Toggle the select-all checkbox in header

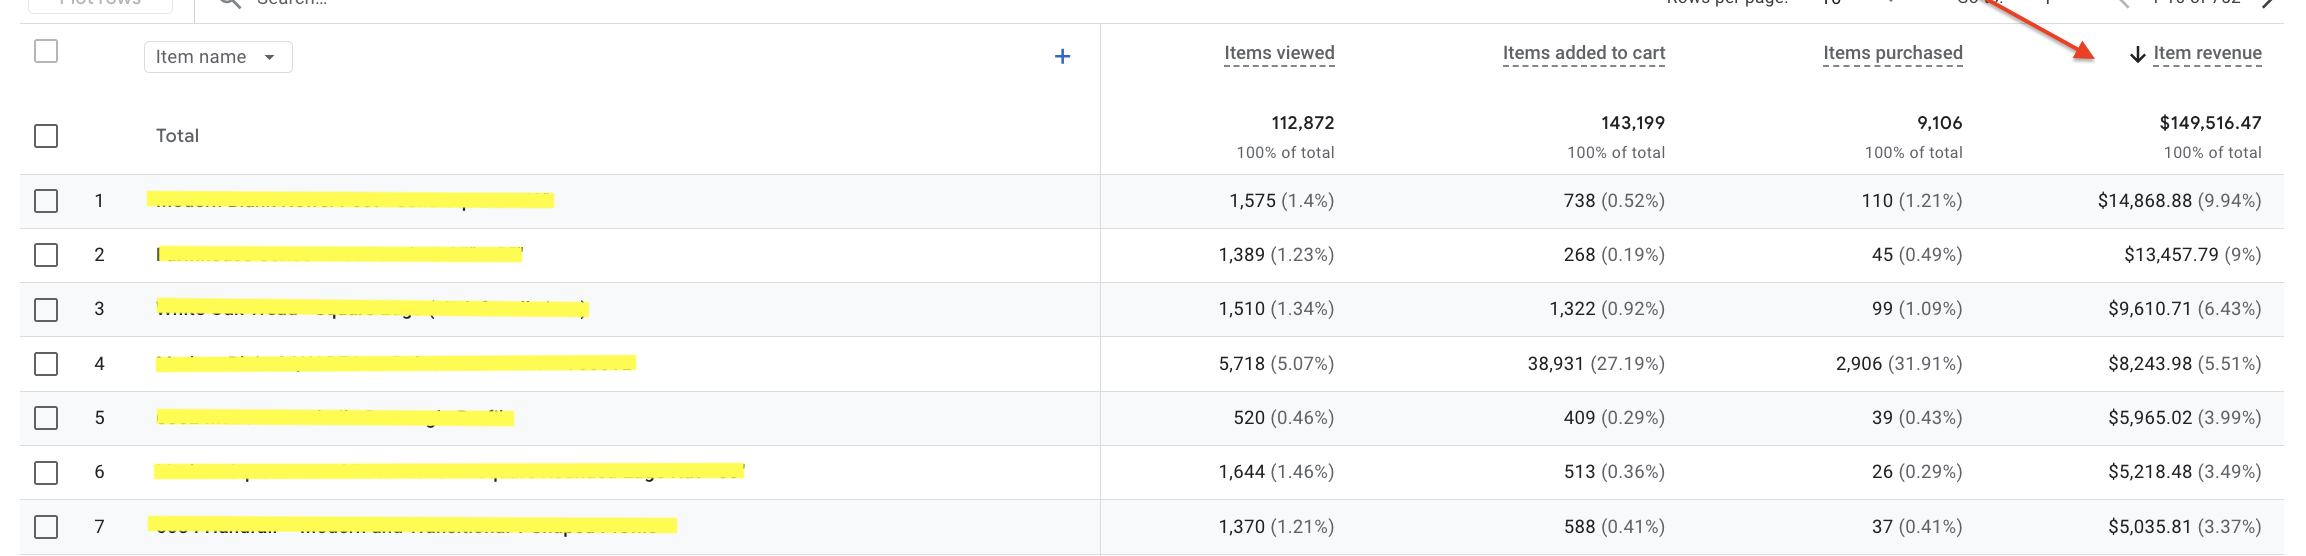point(46,51)
